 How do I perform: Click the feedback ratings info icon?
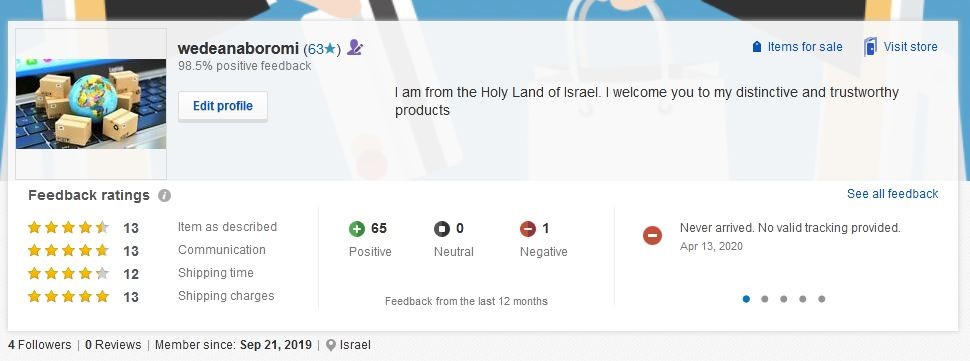coord(164,195)
